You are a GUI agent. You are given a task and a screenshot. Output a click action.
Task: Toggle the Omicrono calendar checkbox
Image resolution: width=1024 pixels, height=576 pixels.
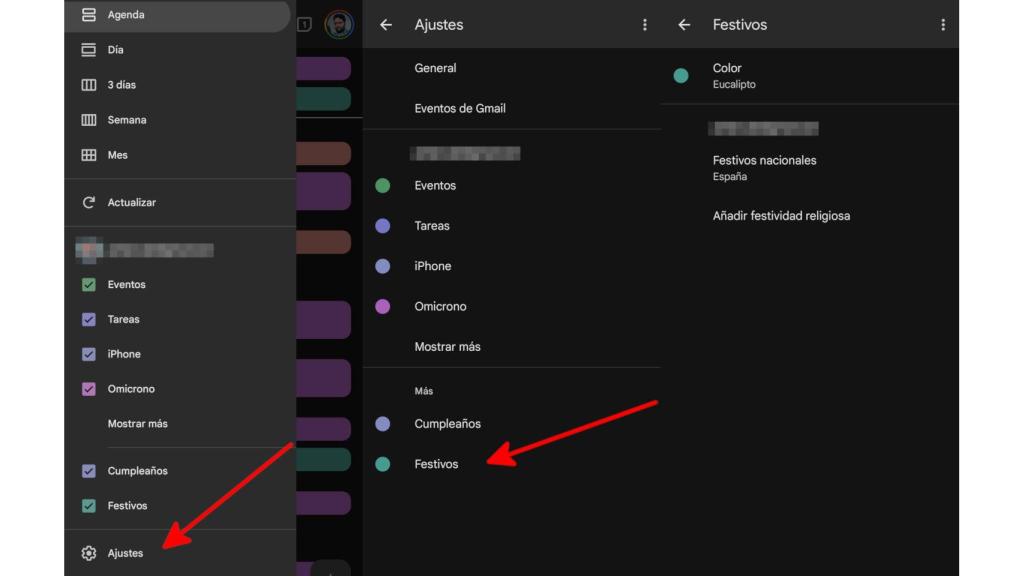pyautogui.click(x=89, y=389)
